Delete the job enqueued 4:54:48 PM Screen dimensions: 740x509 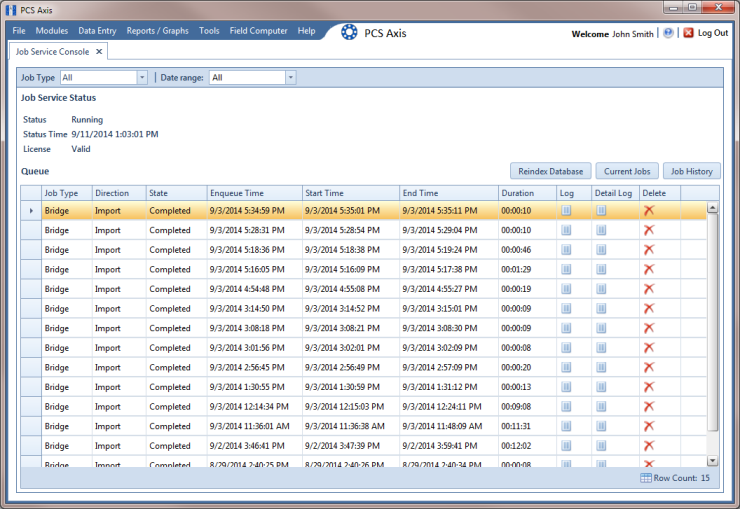click(649, 289)
